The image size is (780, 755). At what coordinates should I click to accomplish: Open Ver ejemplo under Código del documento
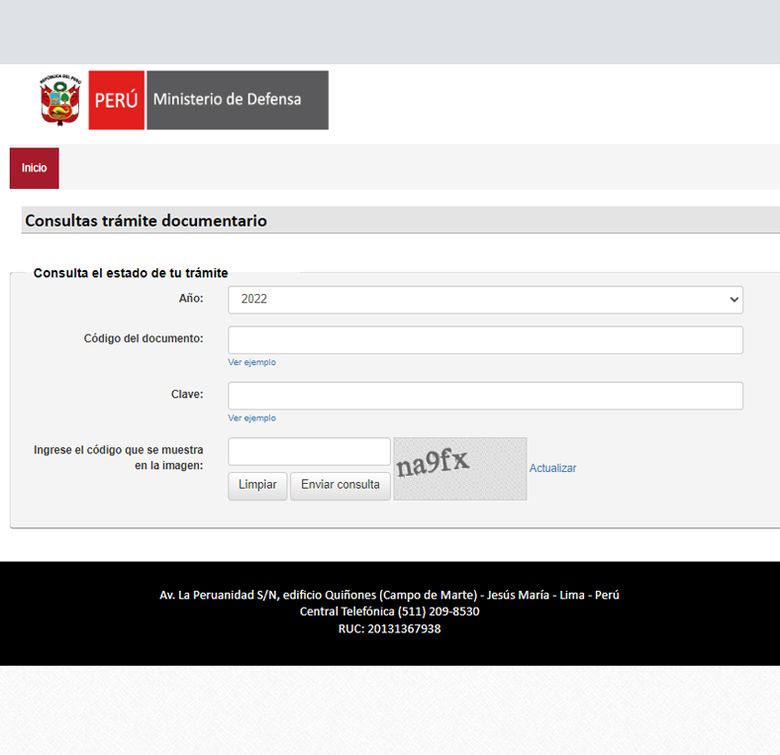(252, 362)
